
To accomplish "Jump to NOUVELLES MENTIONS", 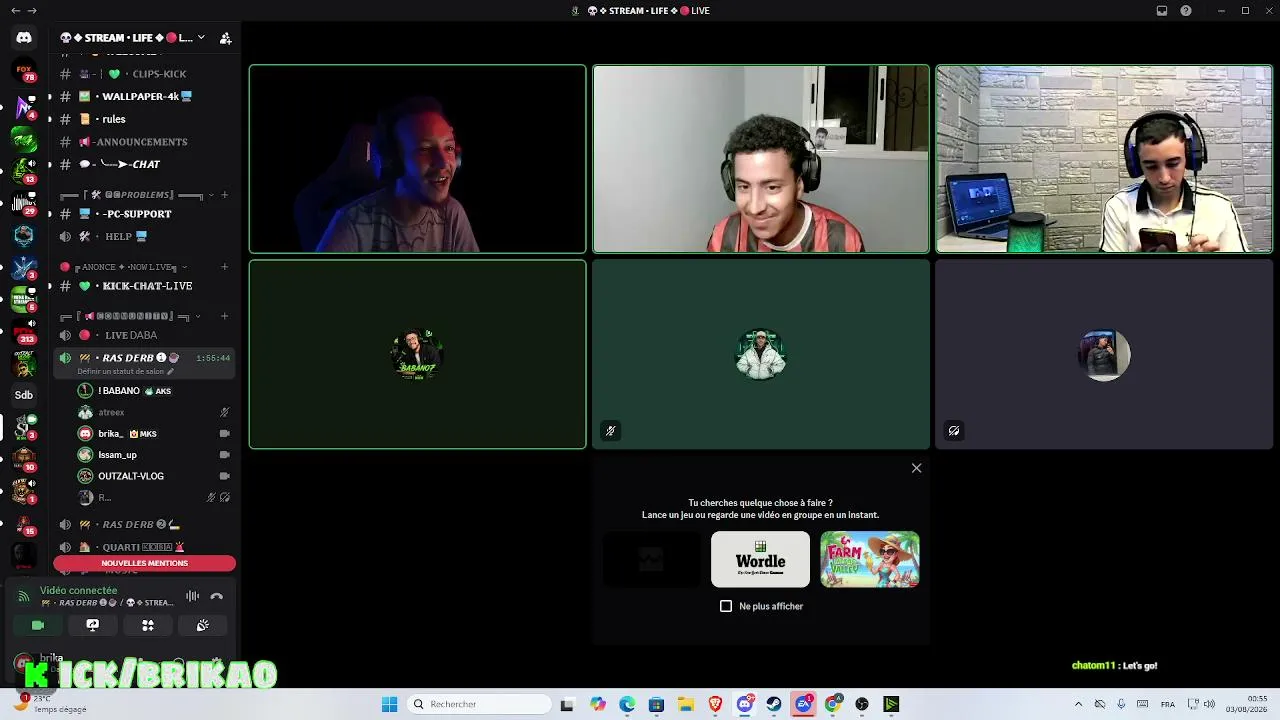I will click(x=144, y=563).
